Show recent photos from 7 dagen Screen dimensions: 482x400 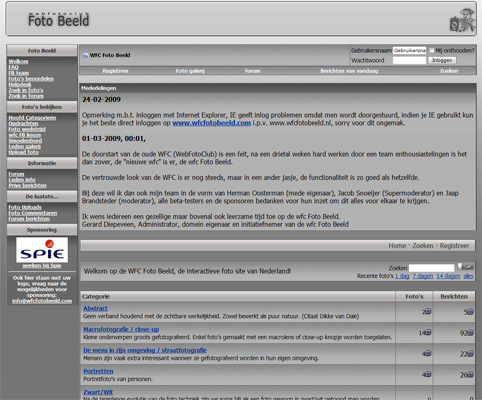coord(423,276)
